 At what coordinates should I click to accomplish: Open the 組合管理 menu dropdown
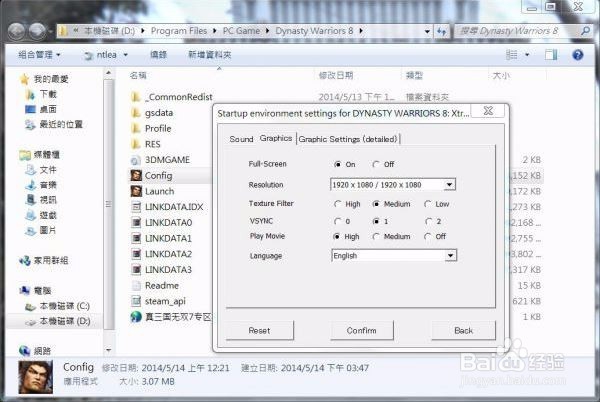39,55
